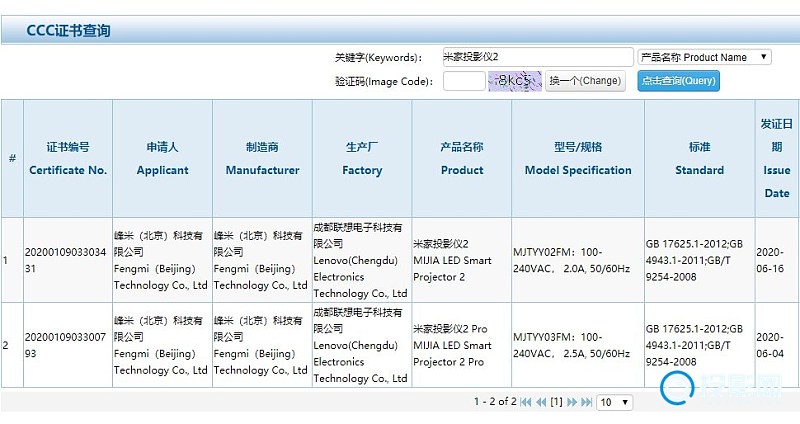
Task: Click the blue Query button
Action: pos(679,81)
